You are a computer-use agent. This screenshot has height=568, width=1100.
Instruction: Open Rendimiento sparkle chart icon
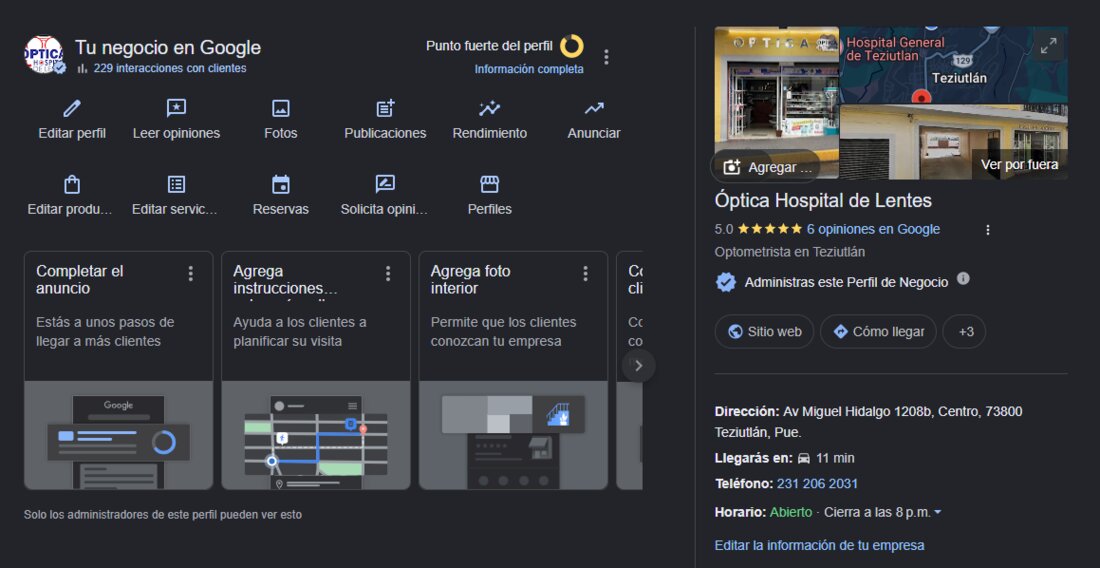click(x=489, y=109)
